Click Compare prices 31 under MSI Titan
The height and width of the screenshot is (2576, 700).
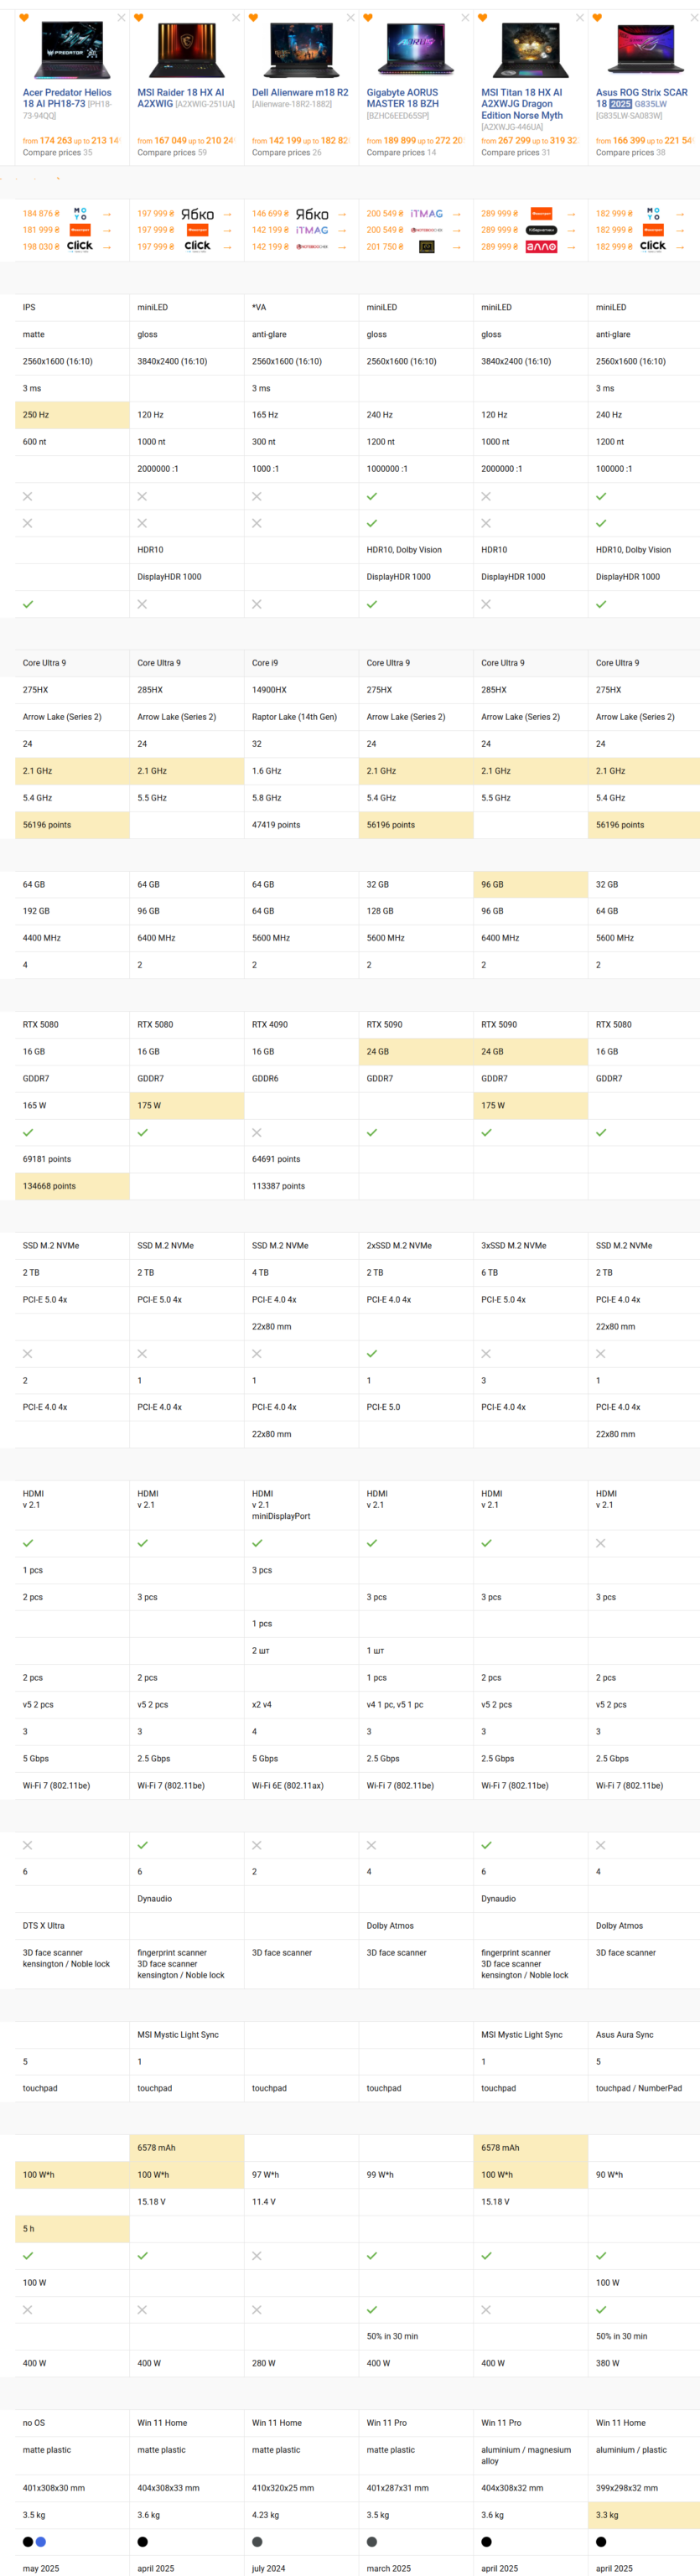coord(516,153)
